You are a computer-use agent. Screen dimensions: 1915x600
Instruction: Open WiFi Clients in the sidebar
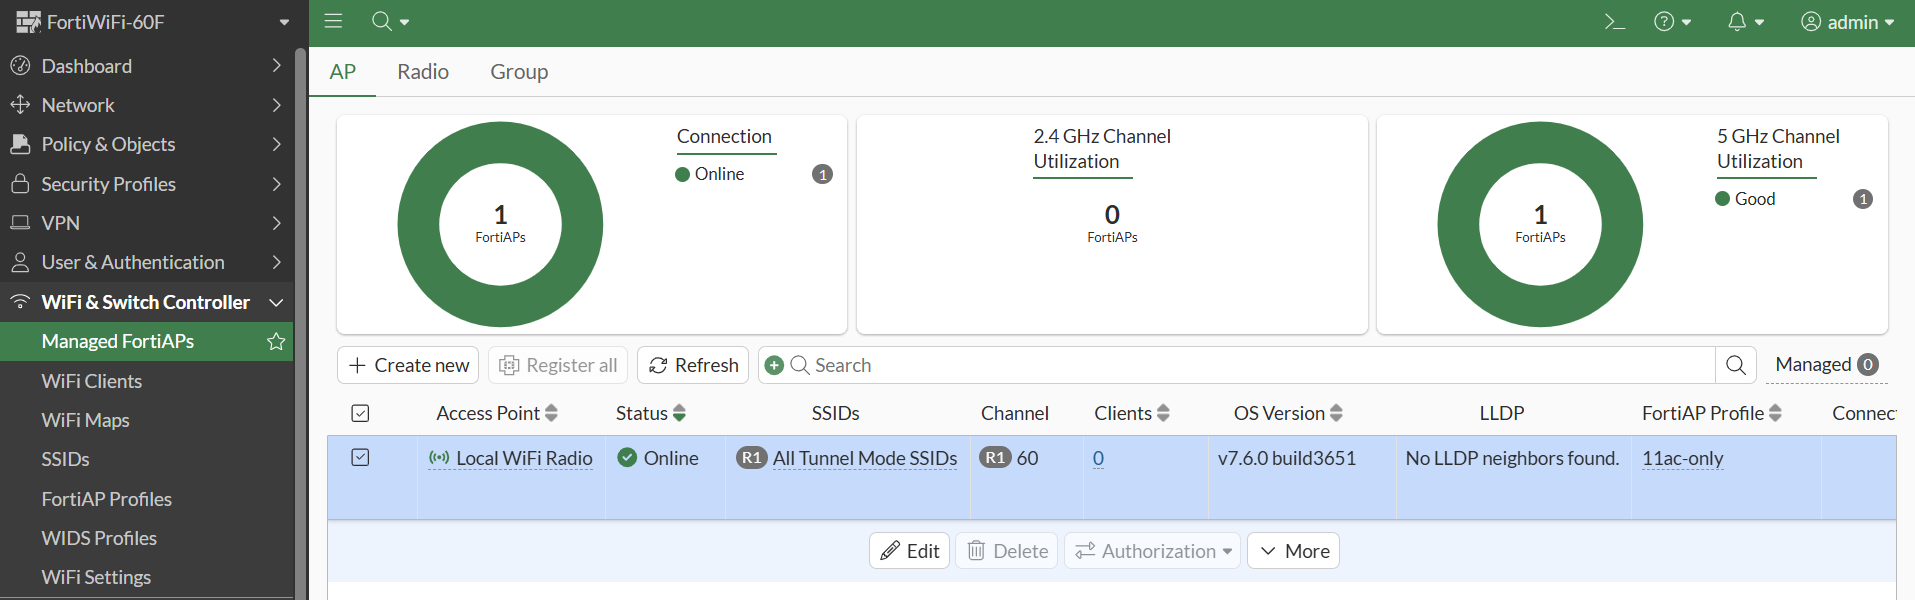coord(92,381)
